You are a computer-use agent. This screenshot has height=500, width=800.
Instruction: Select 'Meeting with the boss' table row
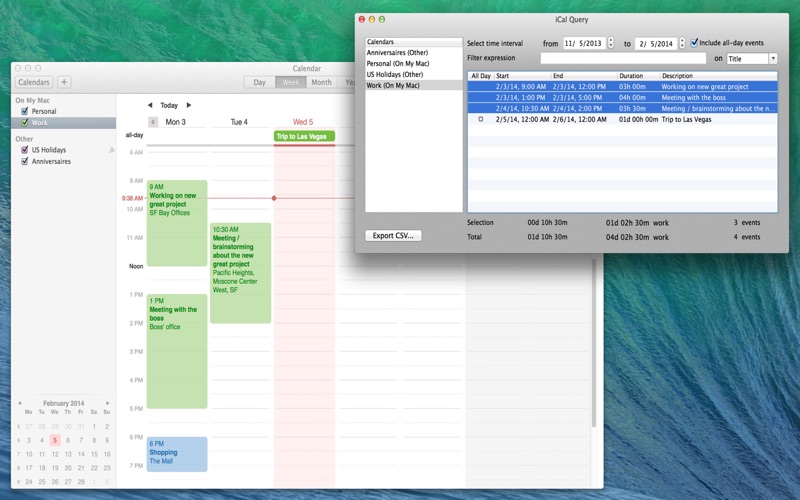(622, 97)
